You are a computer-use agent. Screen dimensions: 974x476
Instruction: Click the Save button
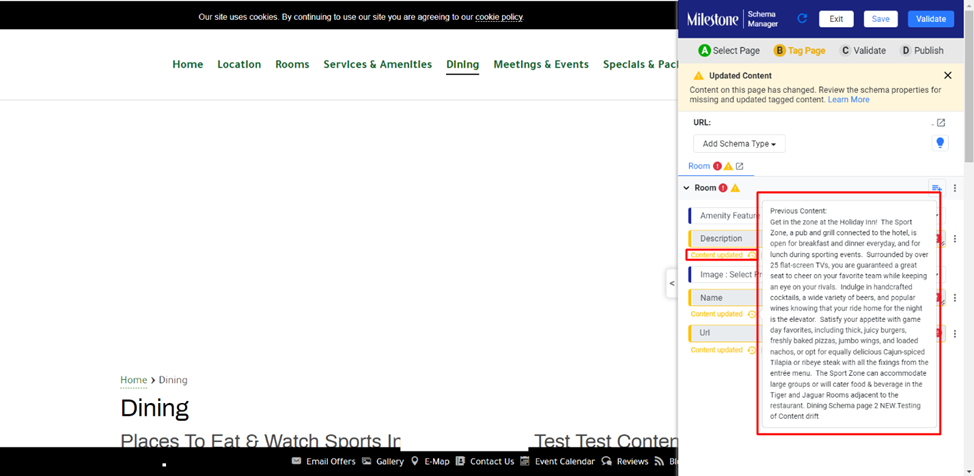(x=880, y=19)
